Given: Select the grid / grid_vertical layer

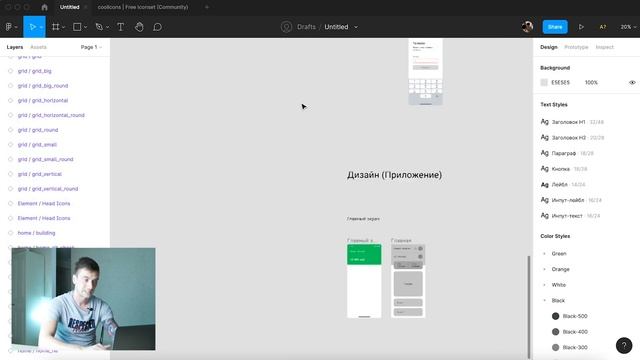Looking at the screenshot, I should click(40, 174).
